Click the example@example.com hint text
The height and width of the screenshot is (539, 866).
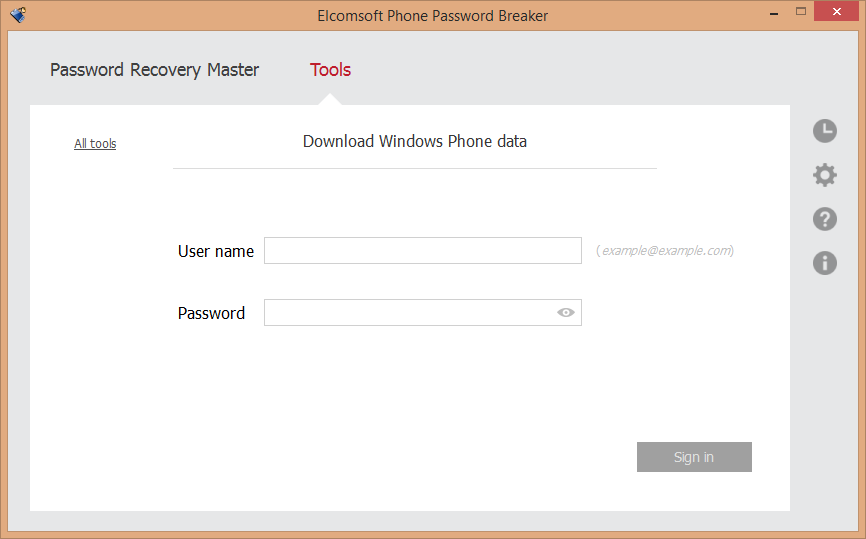click(x=665, y=251)
